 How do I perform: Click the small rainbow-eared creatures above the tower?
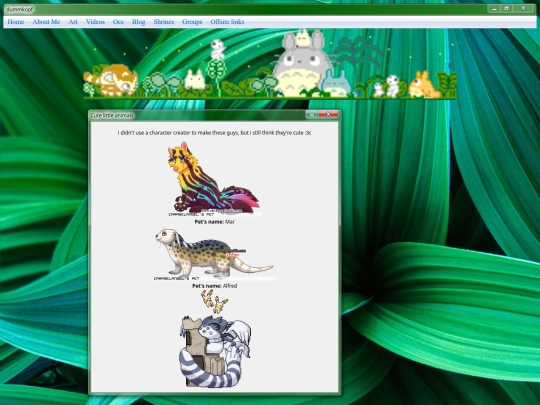point(214,301)
